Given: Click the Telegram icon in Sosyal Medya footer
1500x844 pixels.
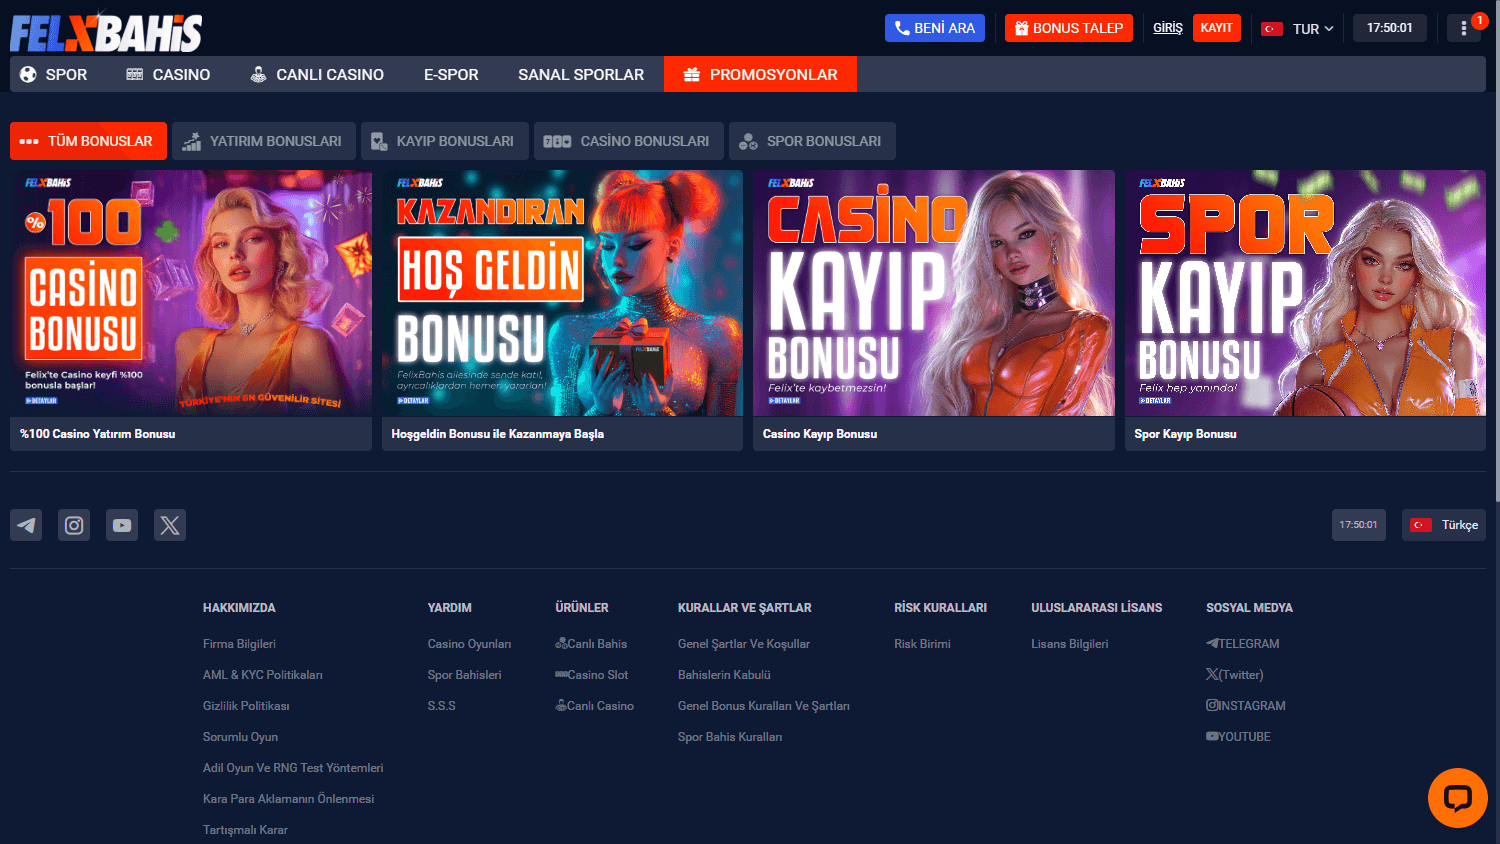Looking at the screenshot, I should pyautogui.click(x=1212, y=644).
